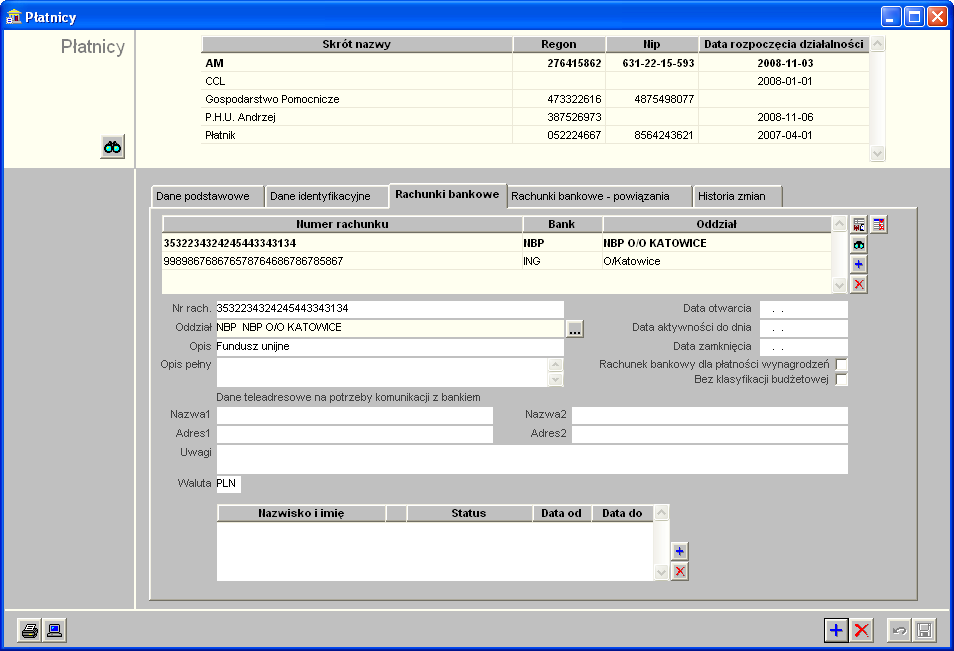This screenshot has height=651, width=954.
Task: Select ING account 9989867686765787646867867 85867 row
Action: [496, 262]
